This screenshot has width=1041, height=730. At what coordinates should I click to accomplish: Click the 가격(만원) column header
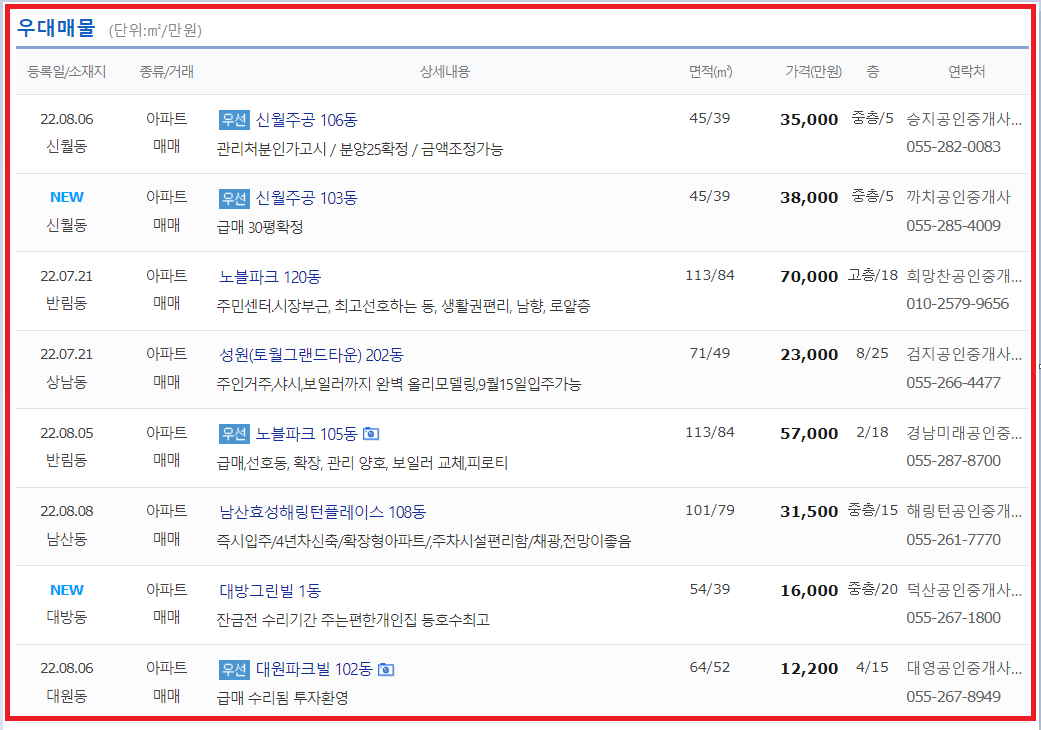813,72
